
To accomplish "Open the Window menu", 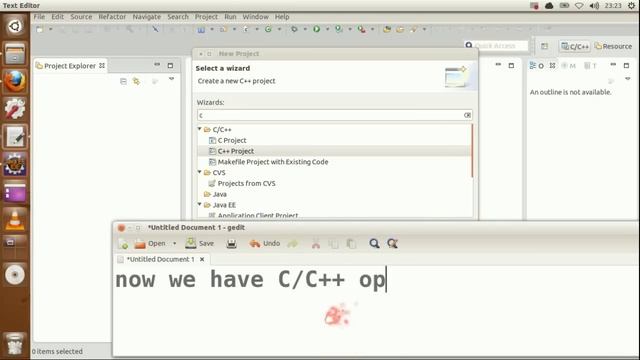I will point(256,17).
